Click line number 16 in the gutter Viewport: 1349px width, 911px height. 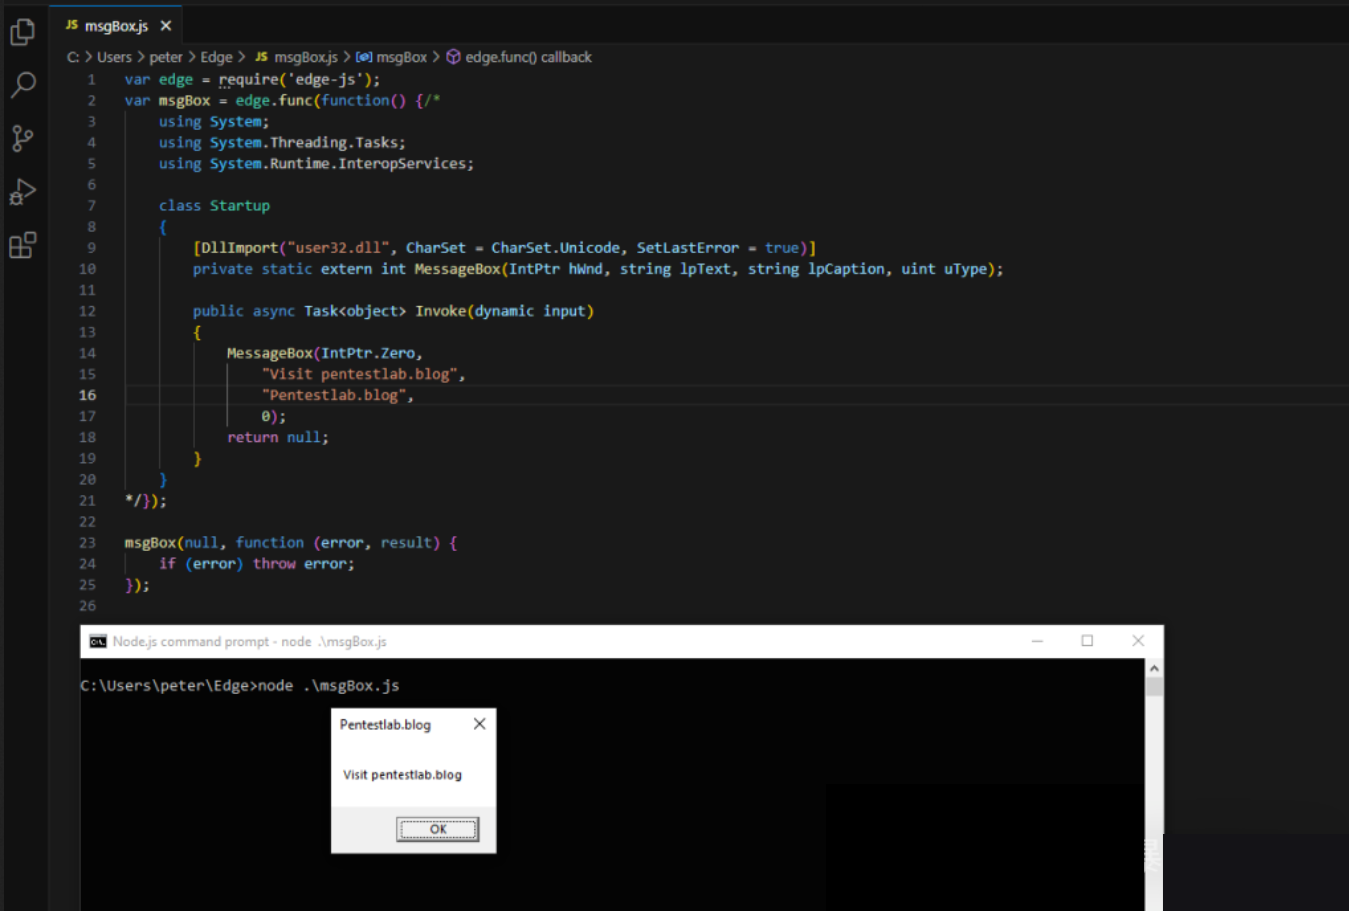tap(88, 395)
